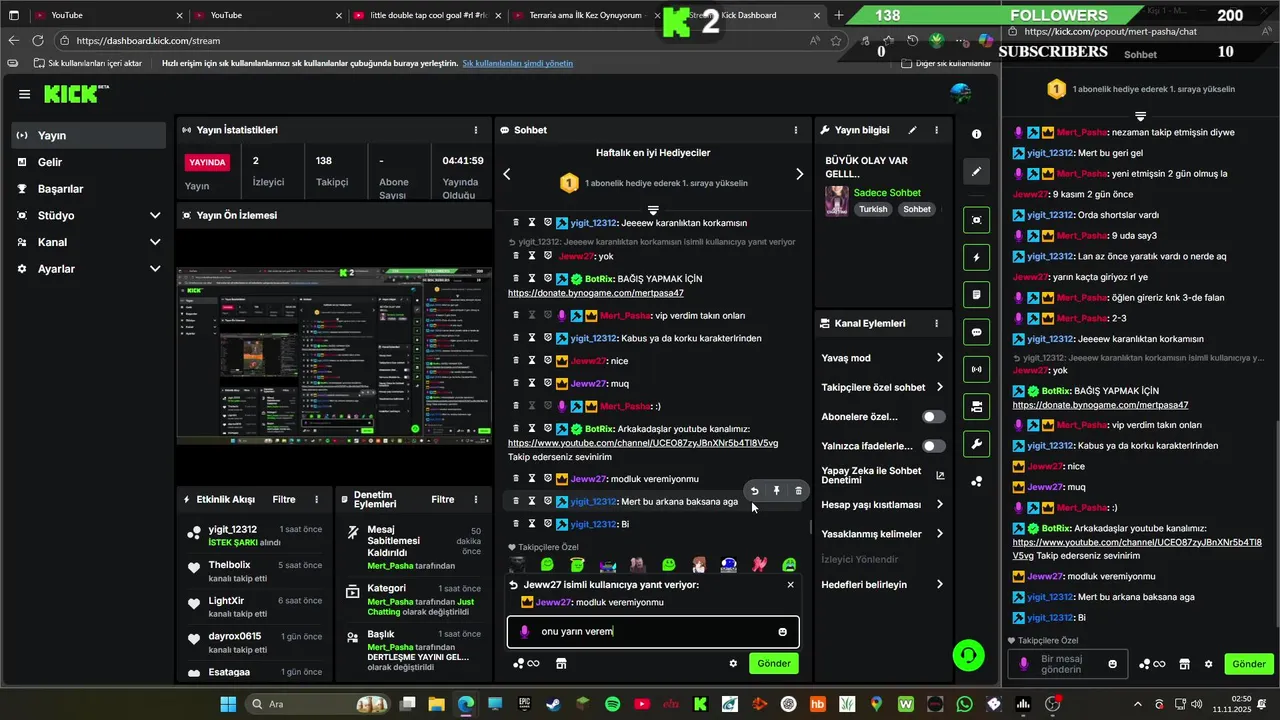Open the YouTube channel link in dashboard chat
Viewport: 1280px width, 720px height.
click(x=643, y=443)
